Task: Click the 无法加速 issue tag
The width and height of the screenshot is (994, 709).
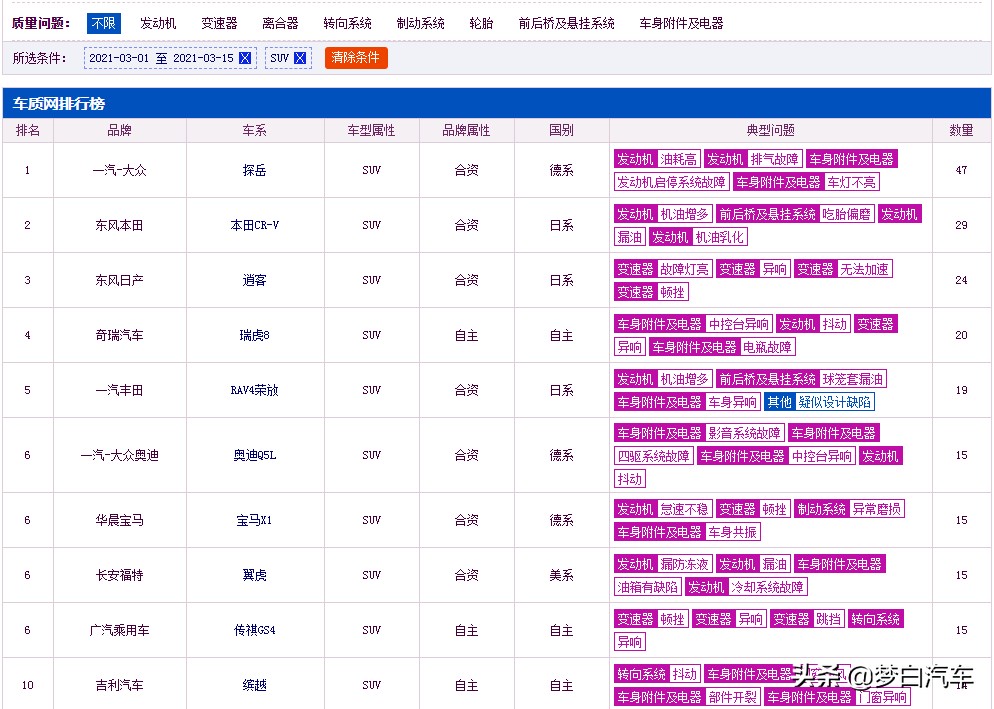Action: 864,270
